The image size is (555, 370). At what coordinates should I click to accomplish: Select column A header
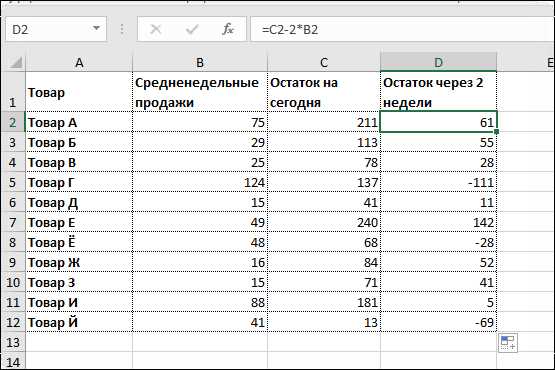click(79, 63)
